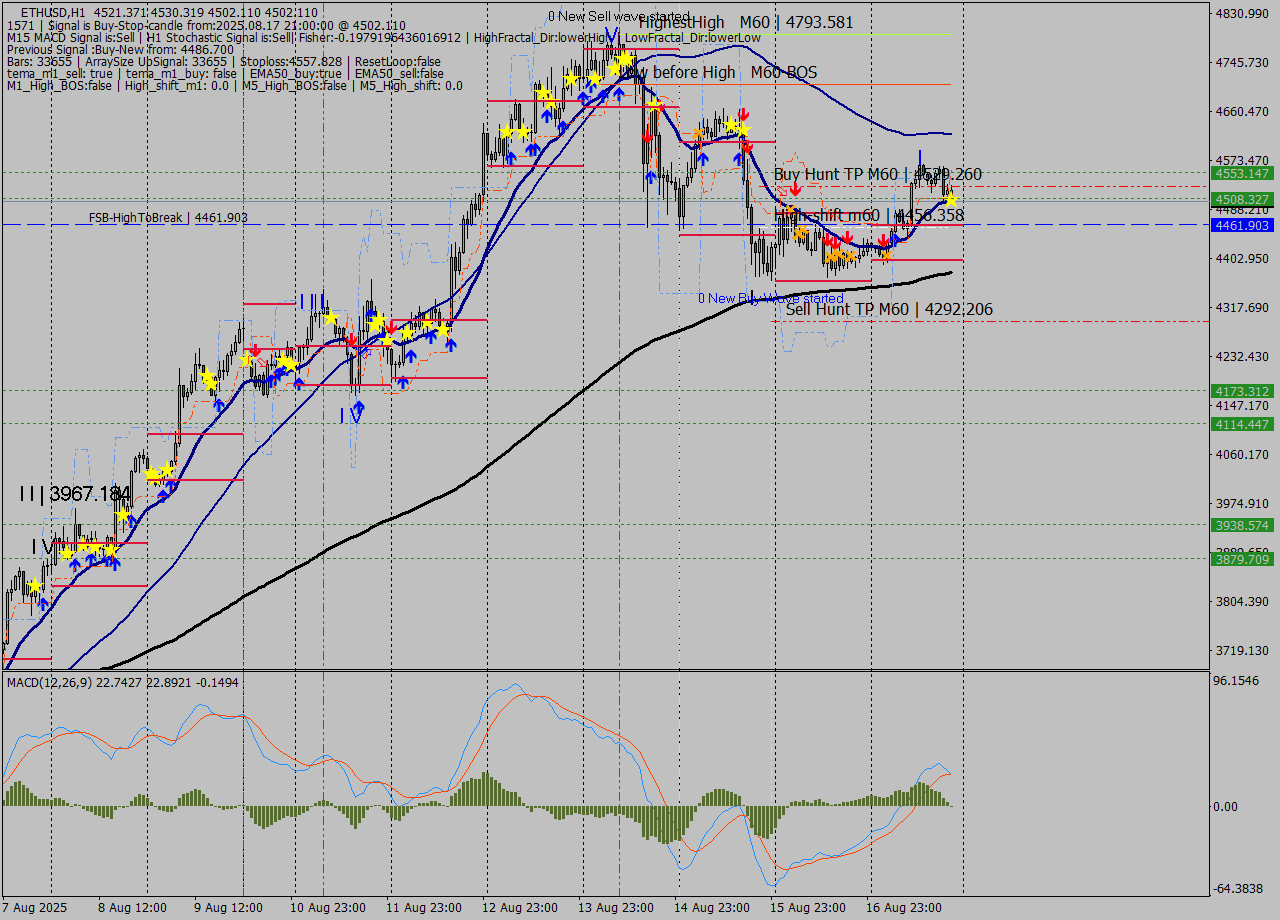Click the green 4553.147 price tag
Viewport: 1280px width, 920px height.
click(1241, 173)
